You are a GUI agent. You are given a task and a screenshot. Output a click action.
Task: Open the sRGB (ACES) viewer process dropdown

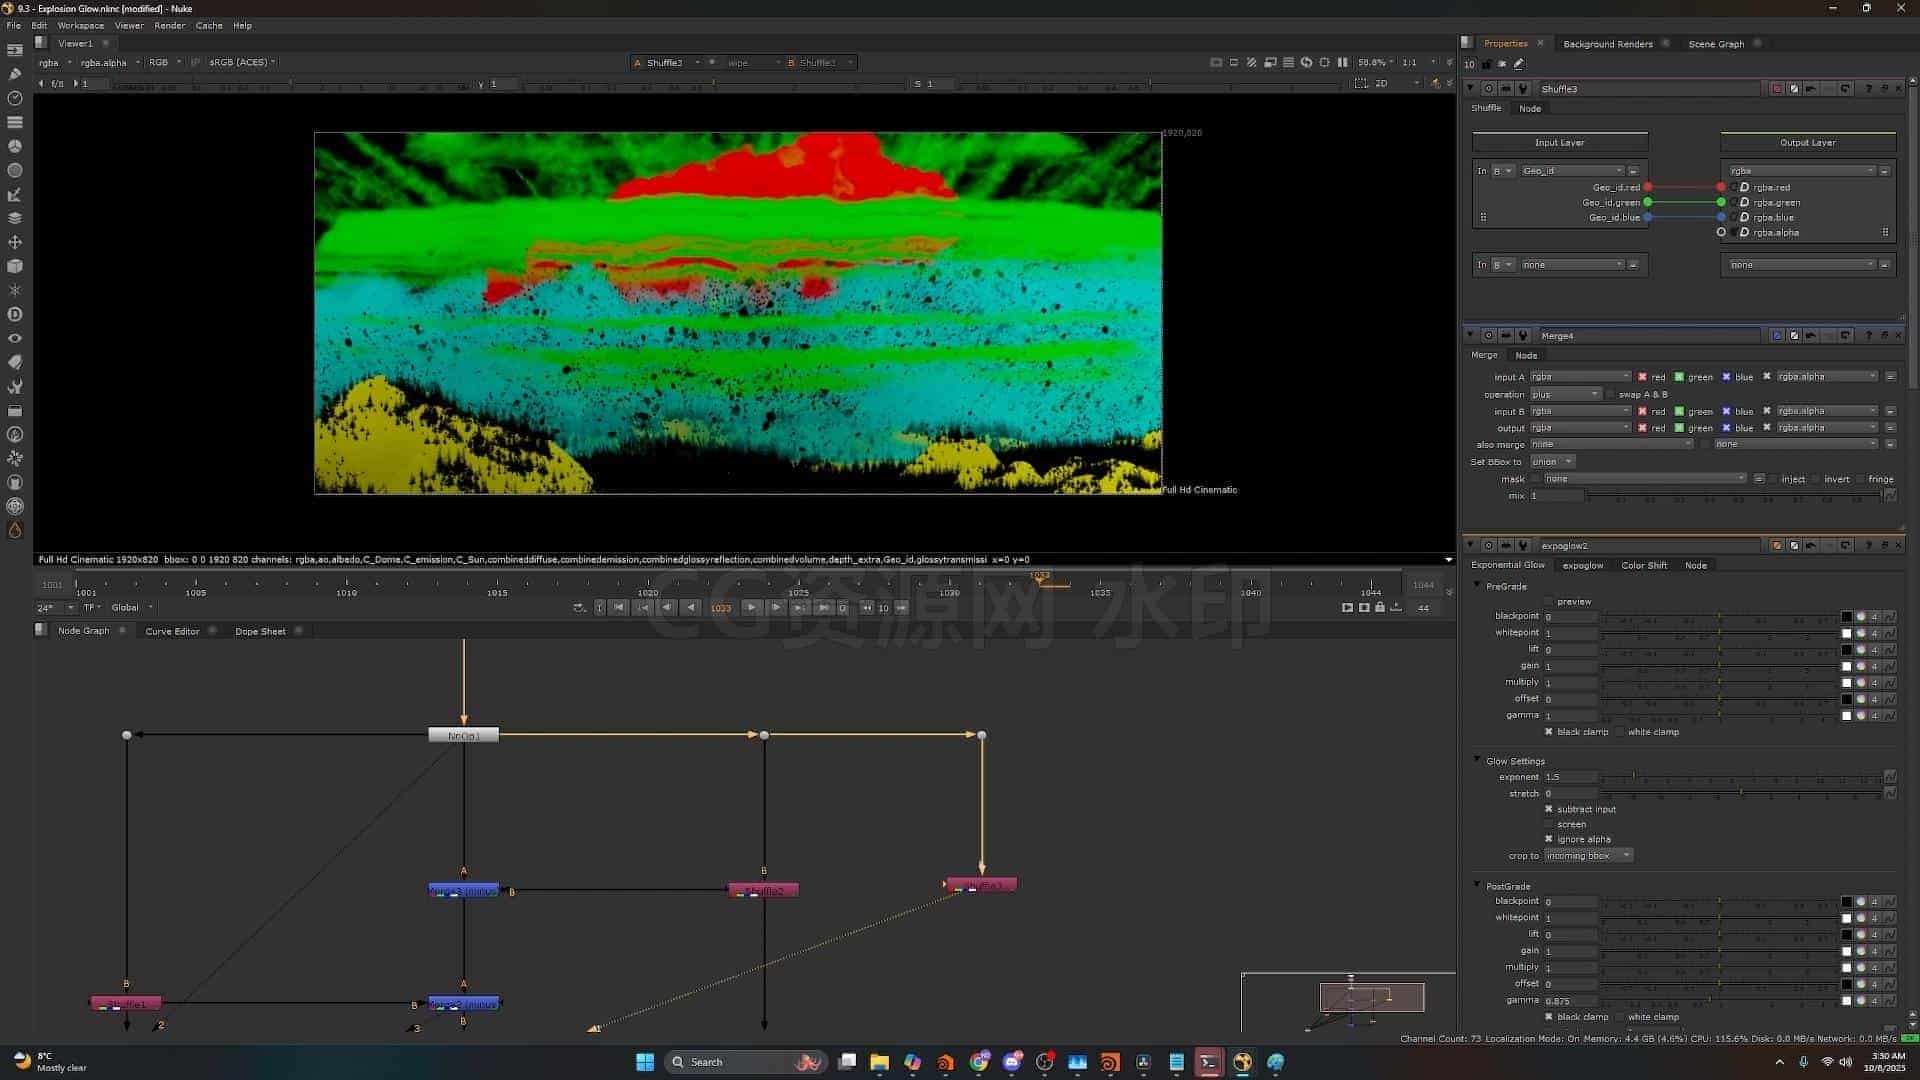241,62
